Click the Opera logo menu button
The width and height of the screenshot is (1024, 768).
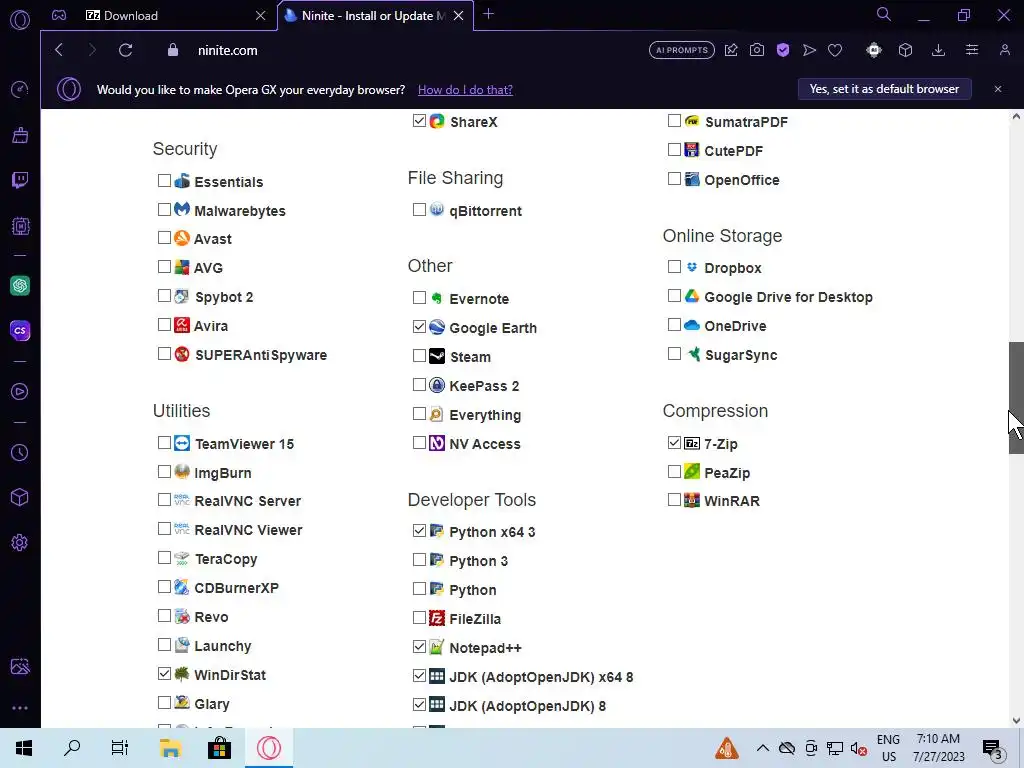[x=20, y=20]
